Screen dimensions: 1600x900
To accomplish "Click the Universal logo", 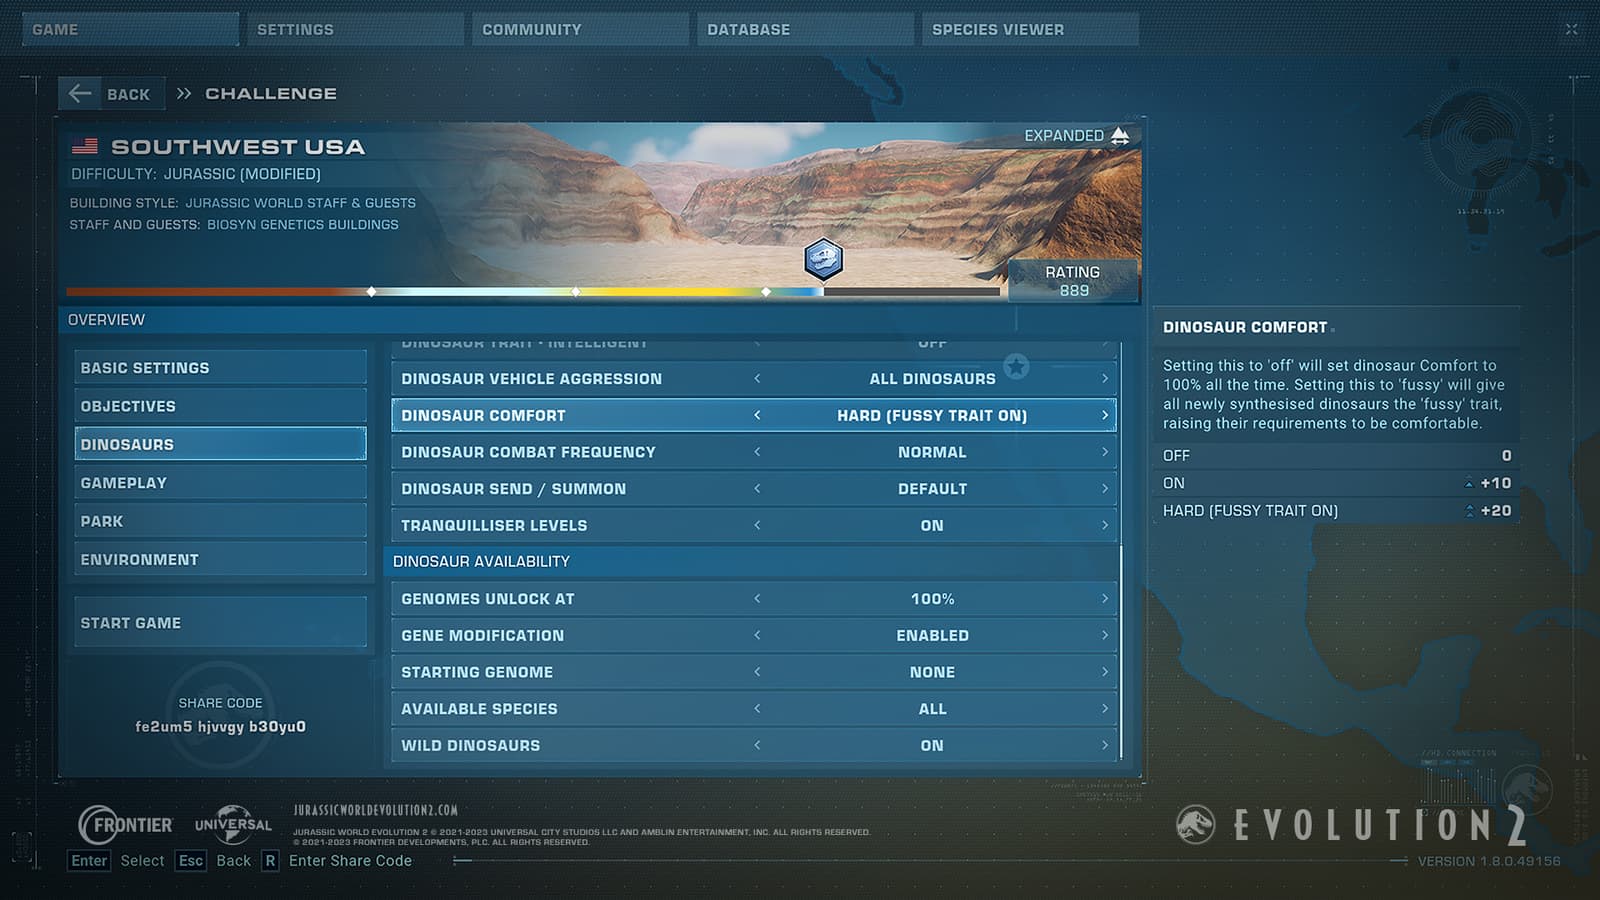I will 233,825.
